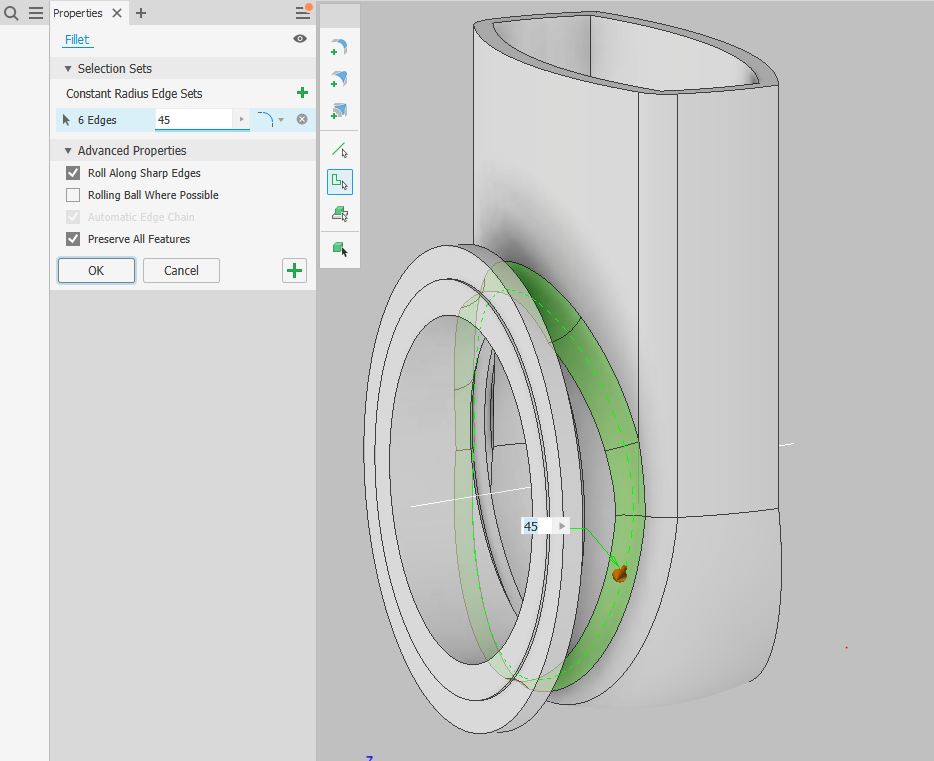This screenshot has height=761, width=934.
Task: Select the Face Fillet icon
Action: tap(338, 79)
